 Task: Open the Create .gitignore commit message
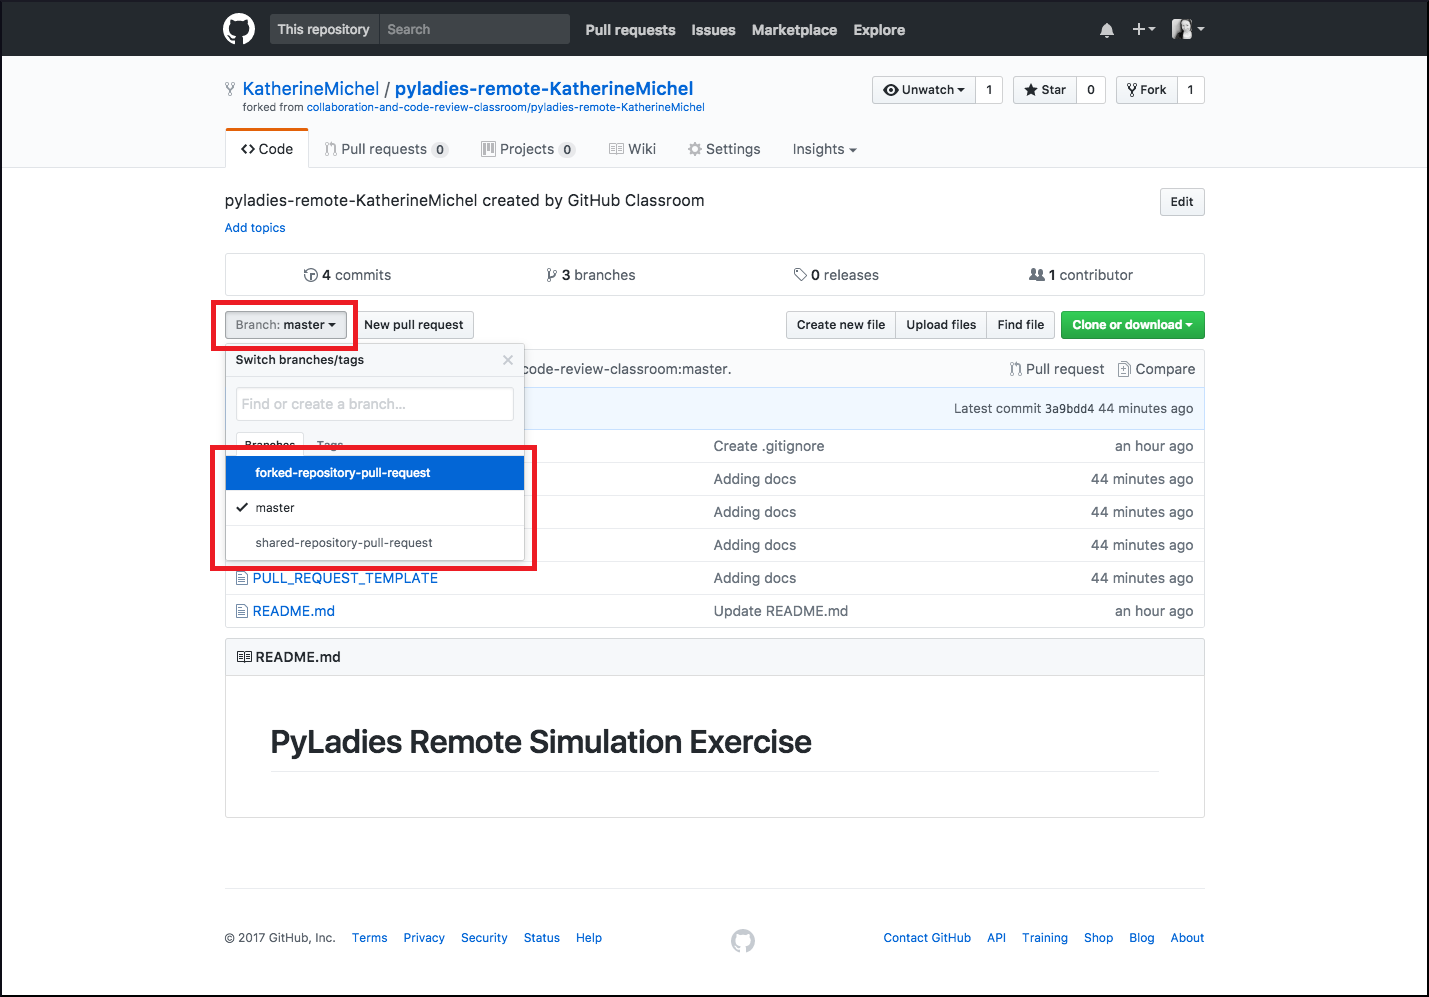coord(769,446)
